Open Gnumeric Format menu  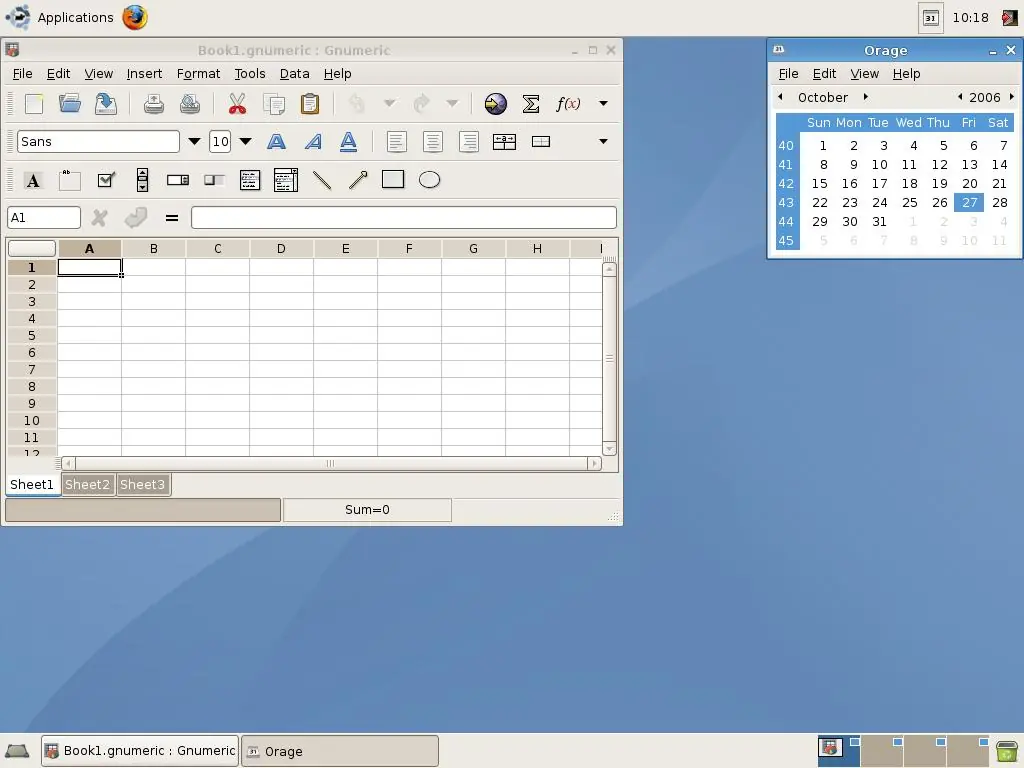pyautogui.click(x=199, y=74)
